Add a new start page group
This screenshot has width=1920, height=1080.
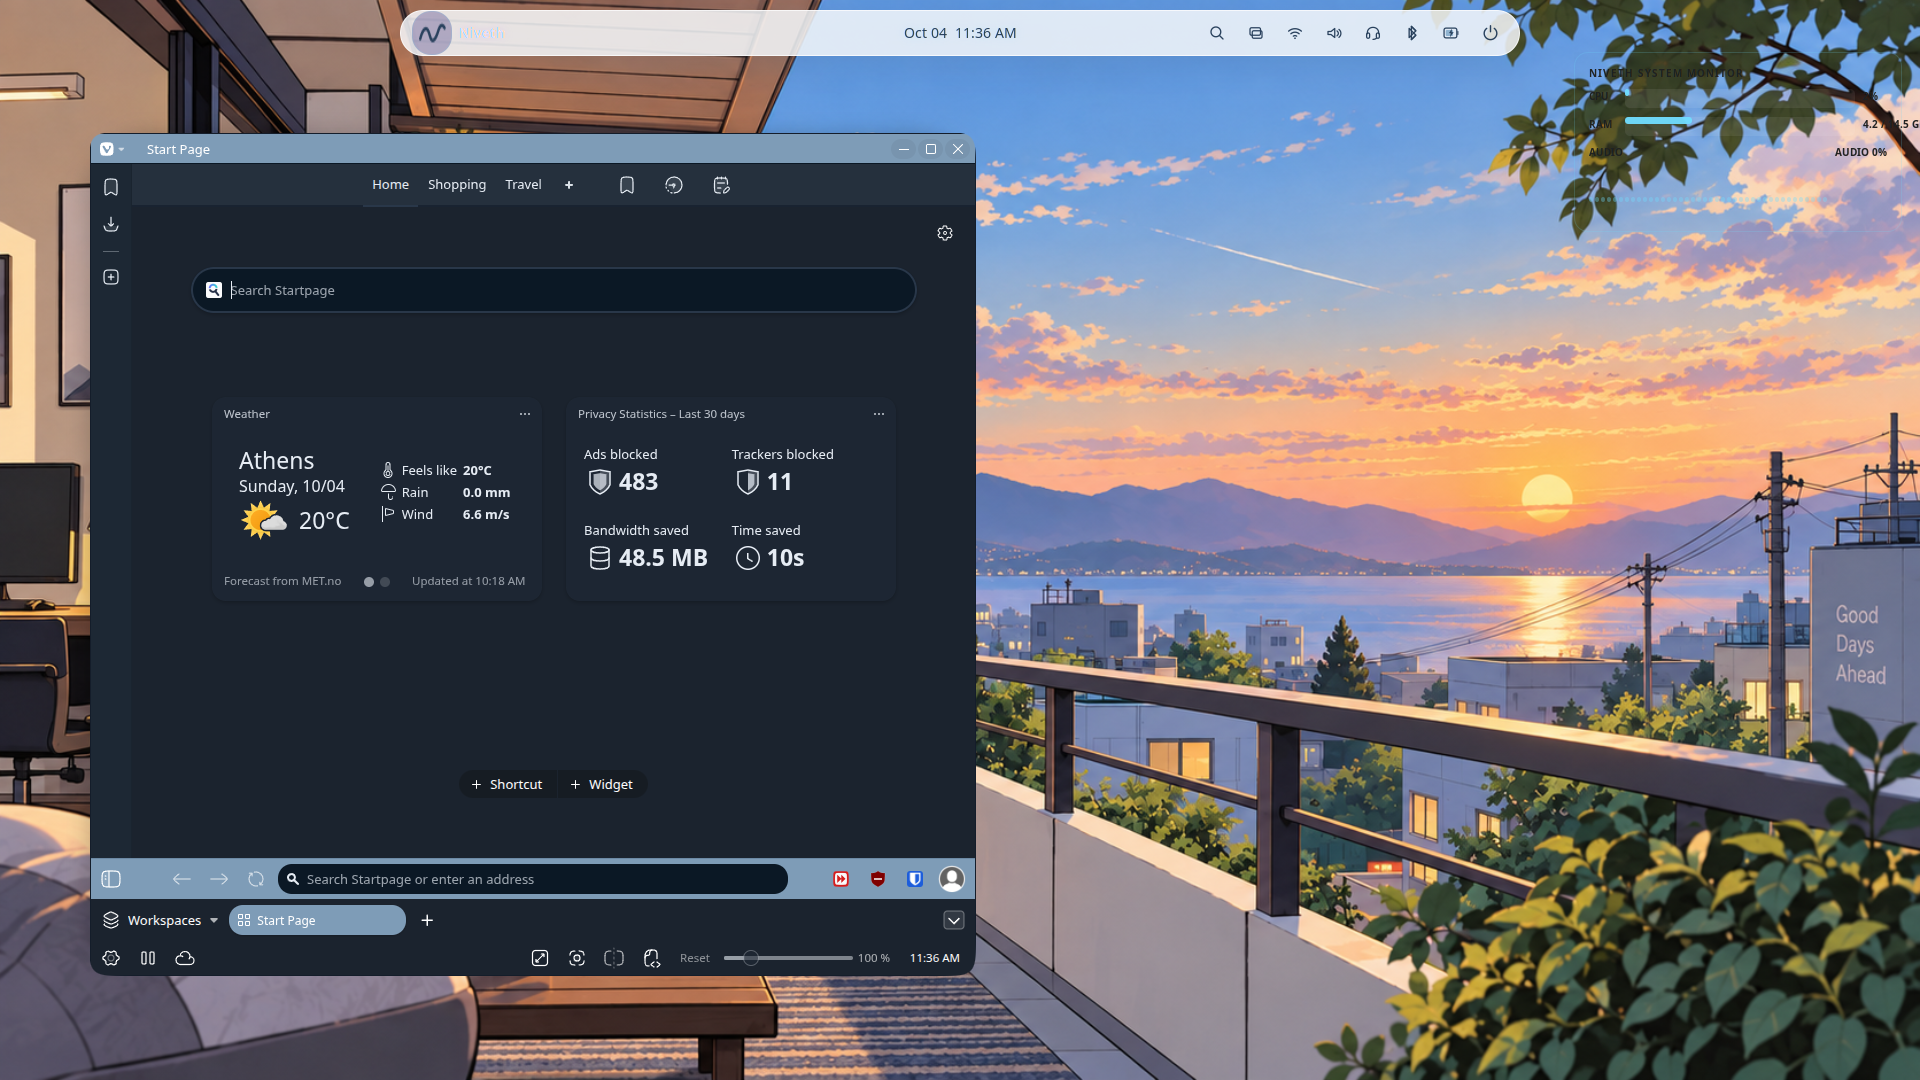569,185
